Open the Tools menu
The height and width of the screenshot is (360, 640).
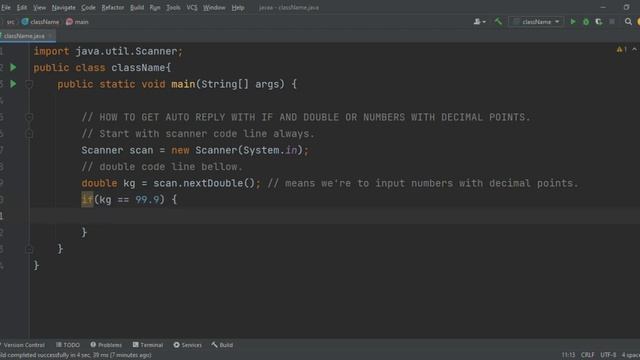tap(173, 7)
